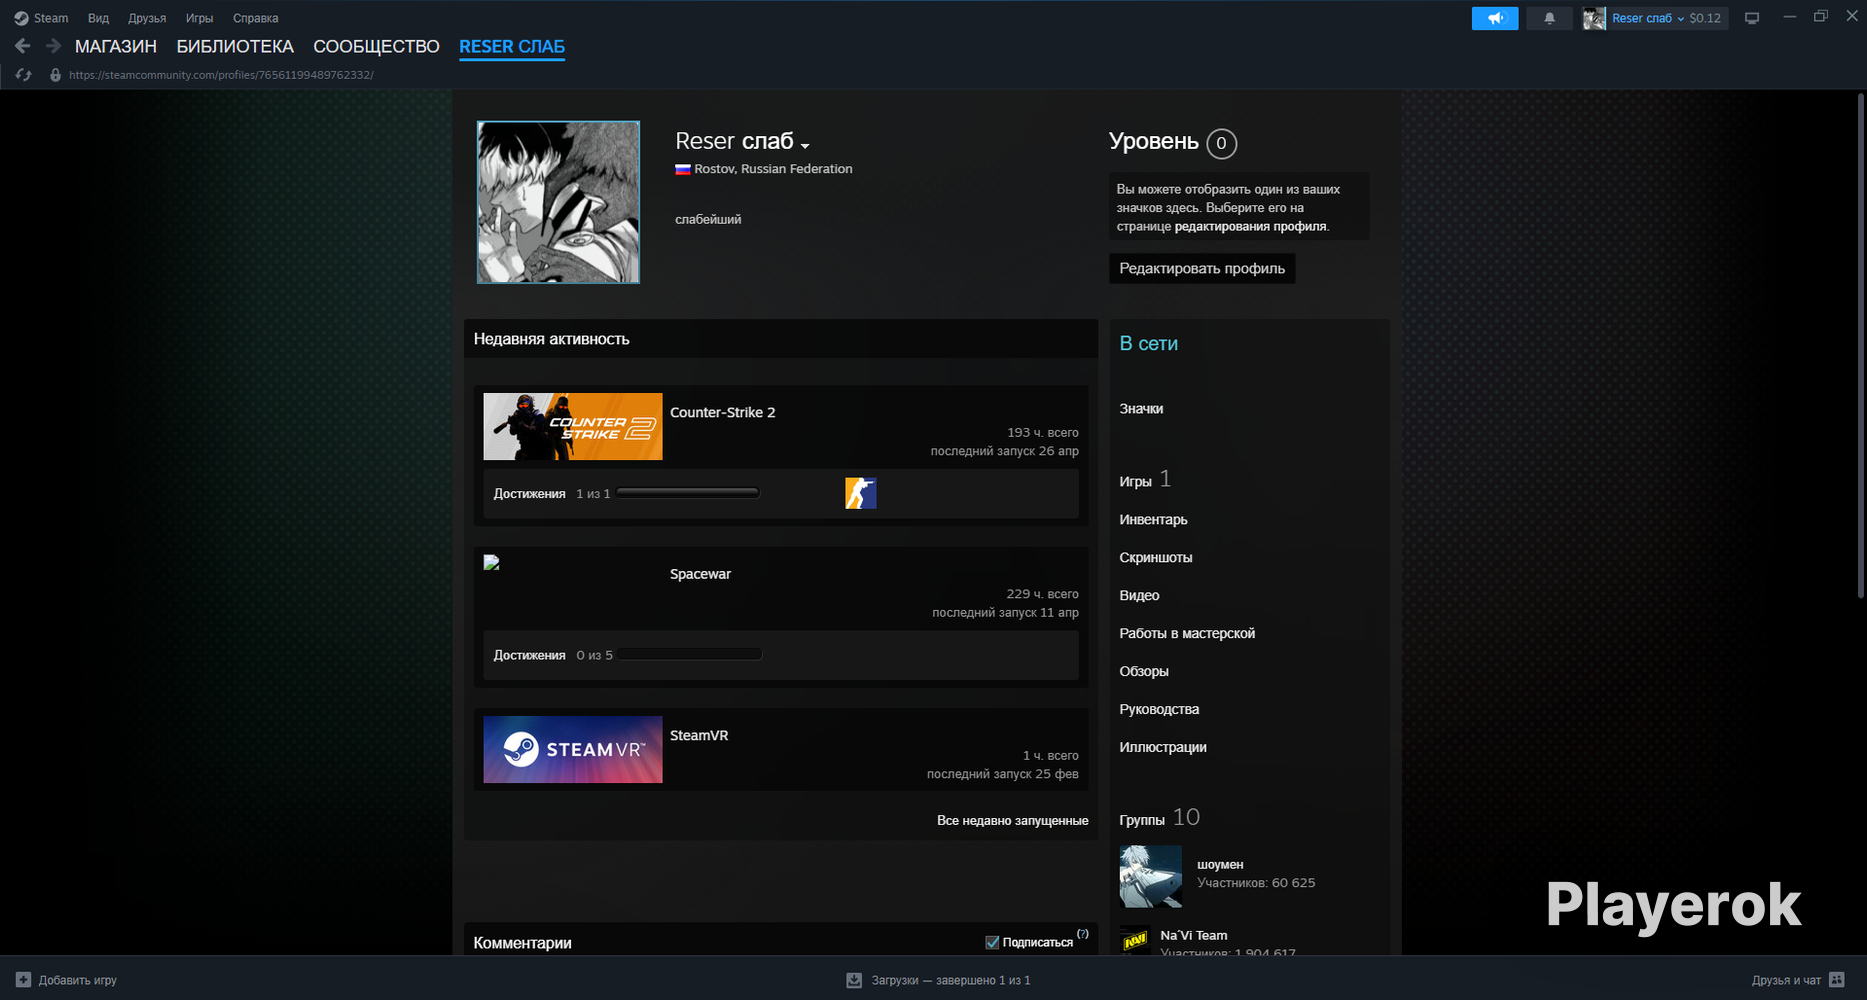Screen dimensions: 1867x1000
Task: Click the help question mark near Подписаться
Action: tap(1083, 934)
